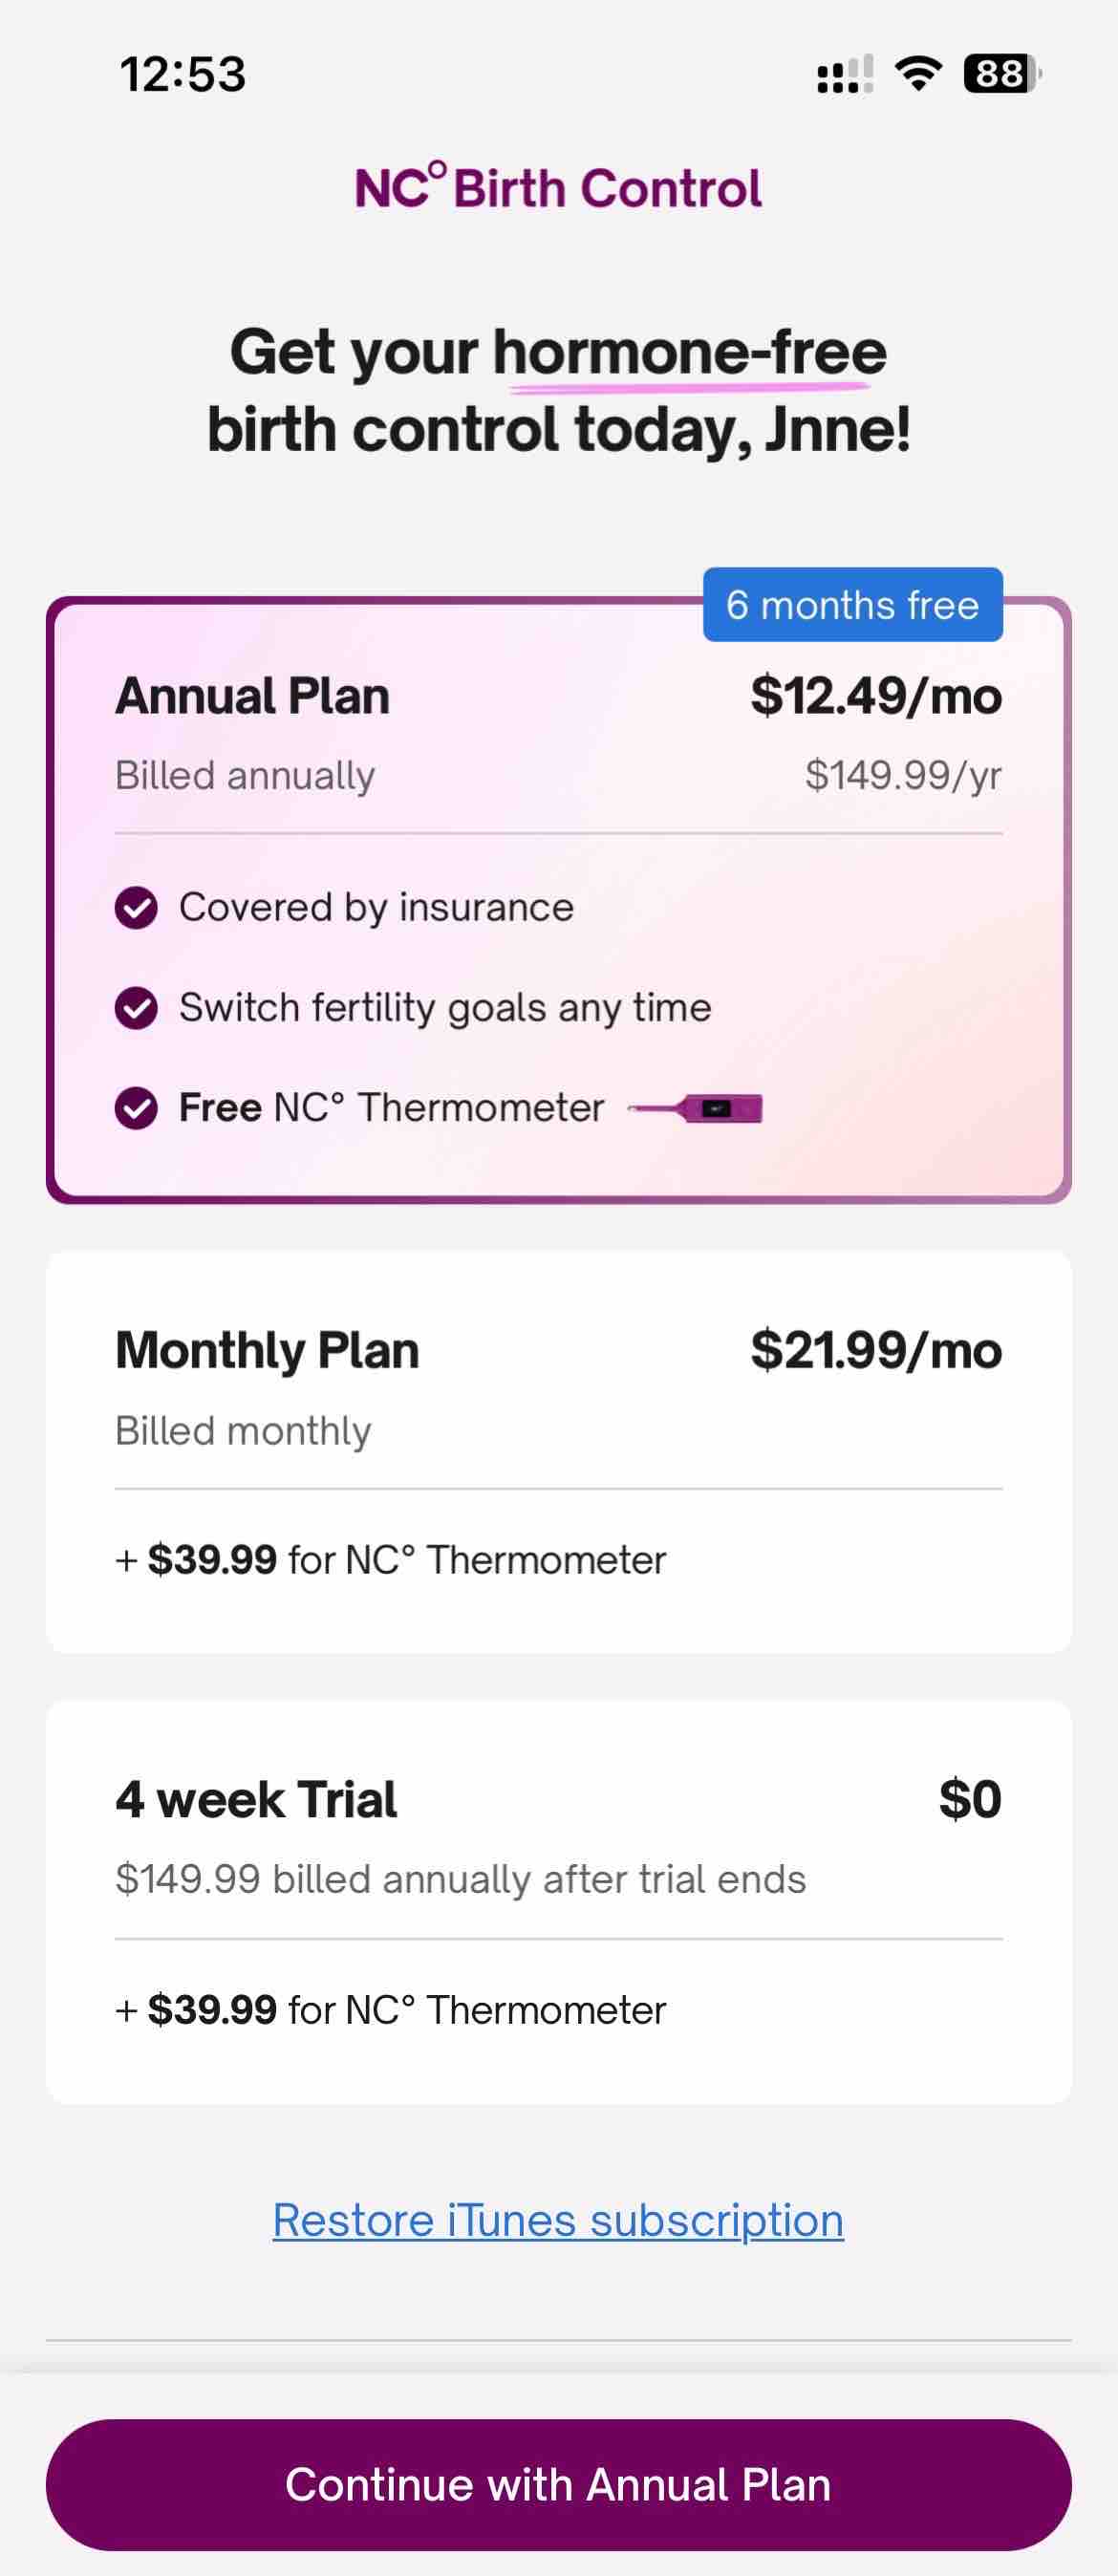Image resolution: width=1118 pixels, height=2576 pixels.
Task: Tap the 6 months free badge
Action: [x=852, y=605]
